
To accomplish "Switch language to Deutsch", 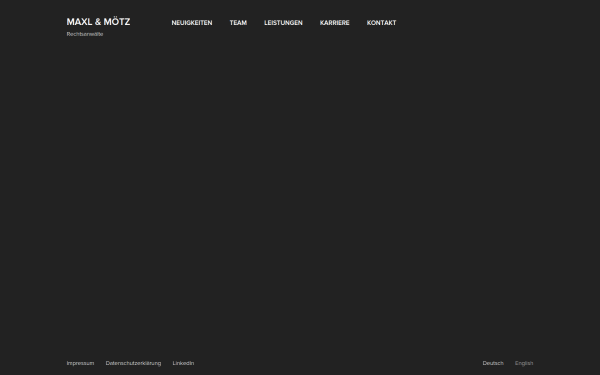I will point(493,363).
